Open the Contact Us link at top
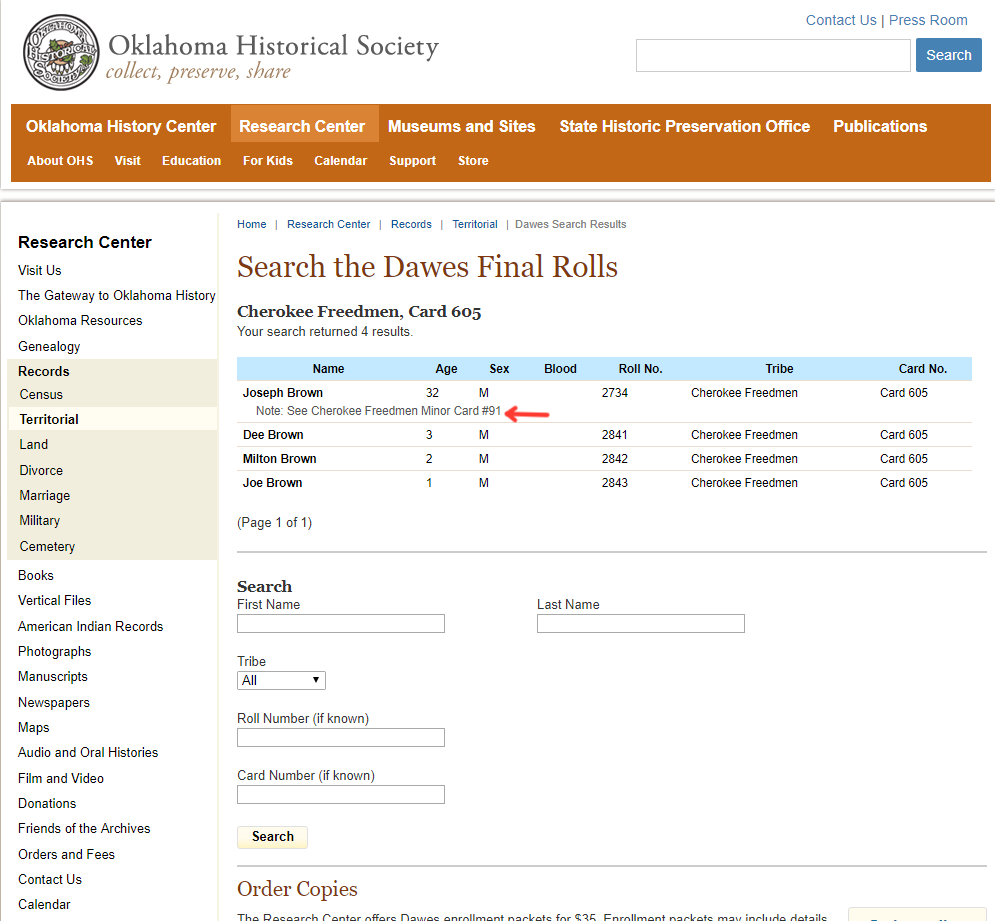 point(840,20)
